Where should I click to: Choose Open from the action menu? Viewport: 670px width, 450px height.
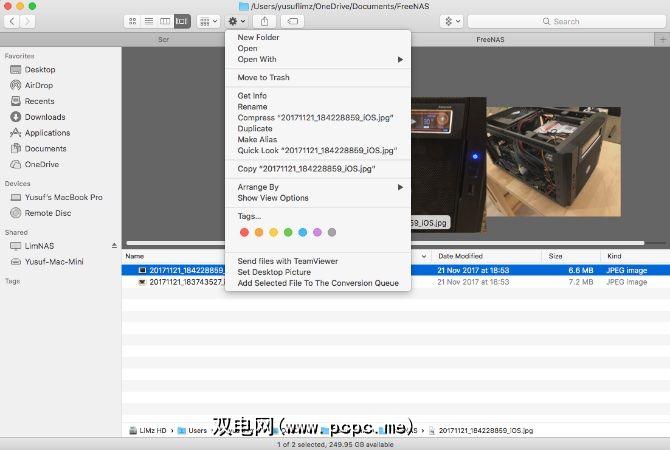coord(318,48)
